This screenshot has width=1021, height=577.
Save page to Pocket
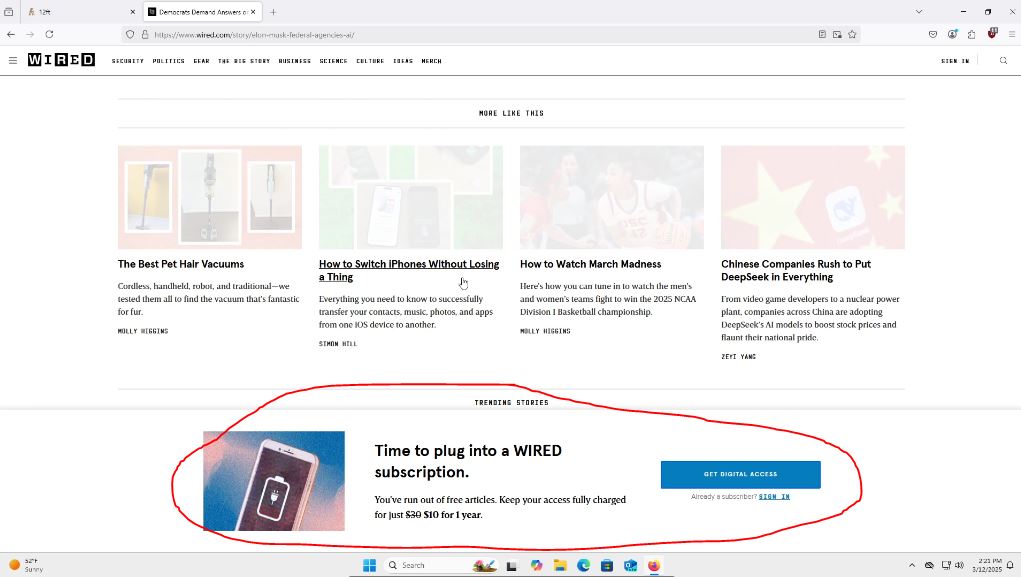[933, 35]
